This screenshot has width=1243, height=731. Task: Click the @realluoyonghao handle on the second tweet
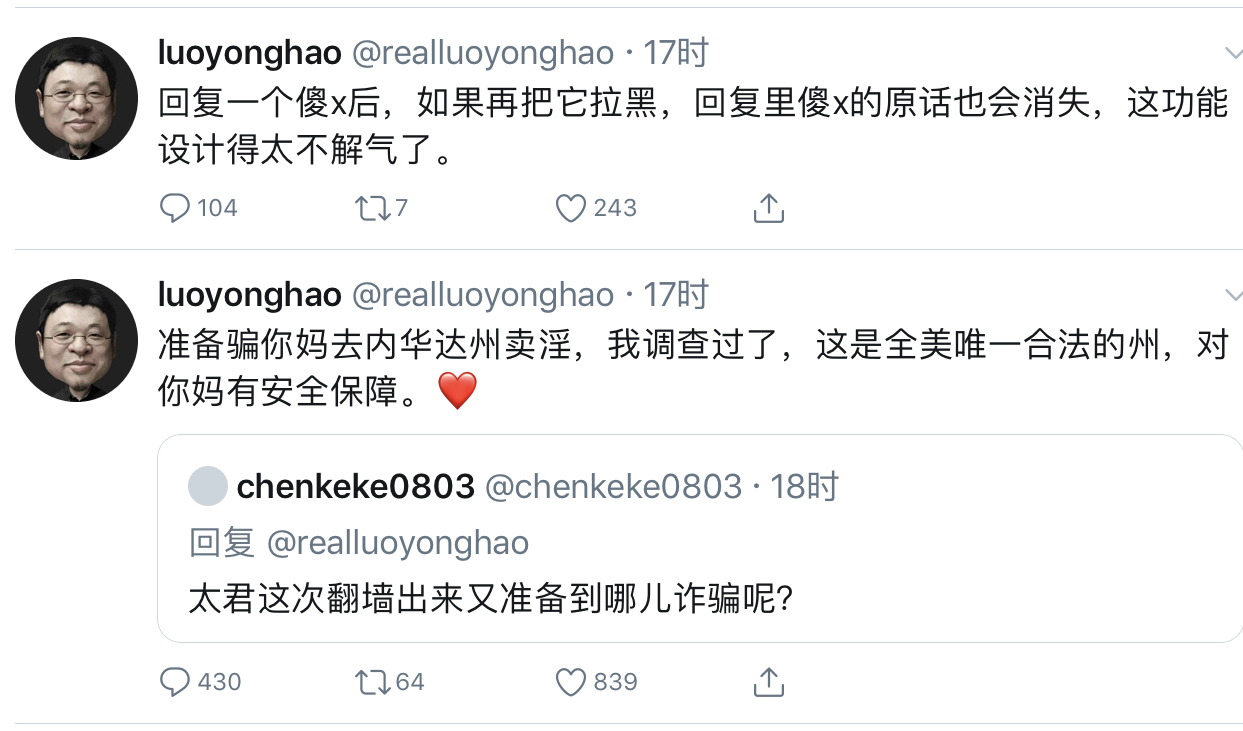click(x=482, y=294)
